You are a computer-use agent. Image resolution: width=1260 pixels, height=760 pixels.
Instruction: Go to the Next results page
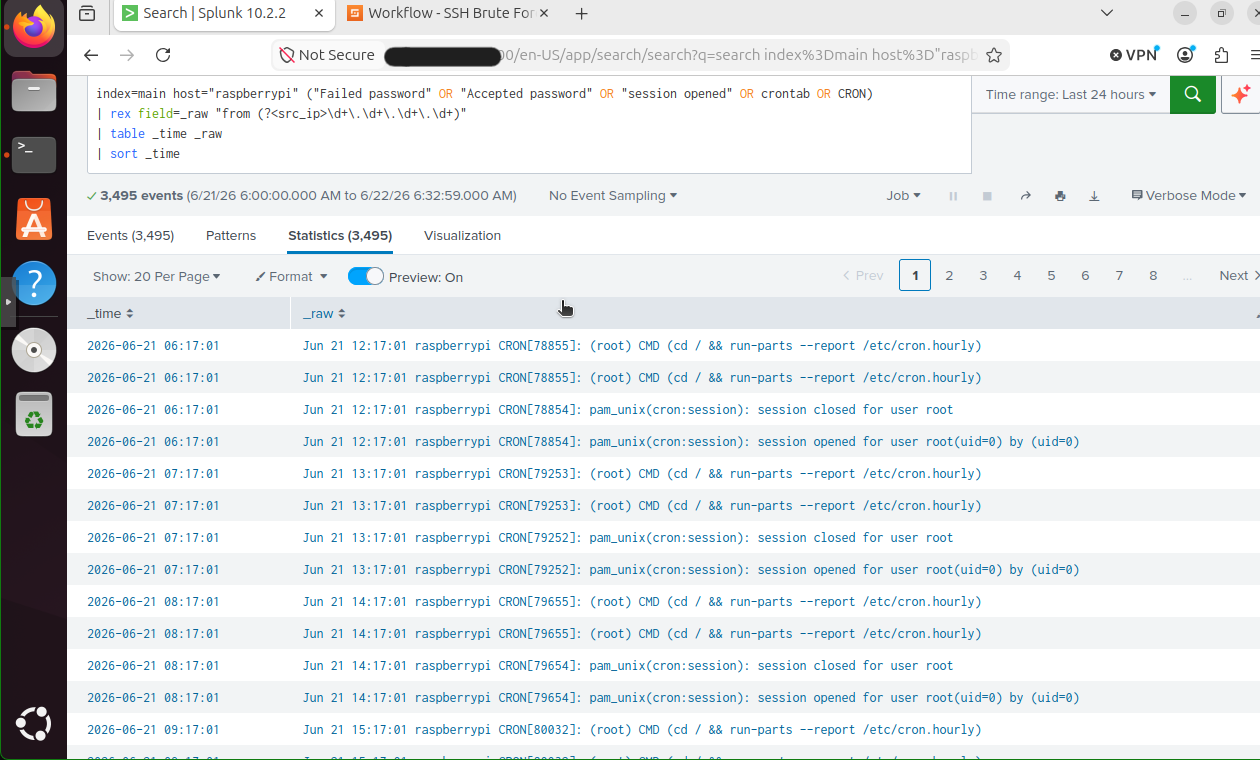point(1238,275)
